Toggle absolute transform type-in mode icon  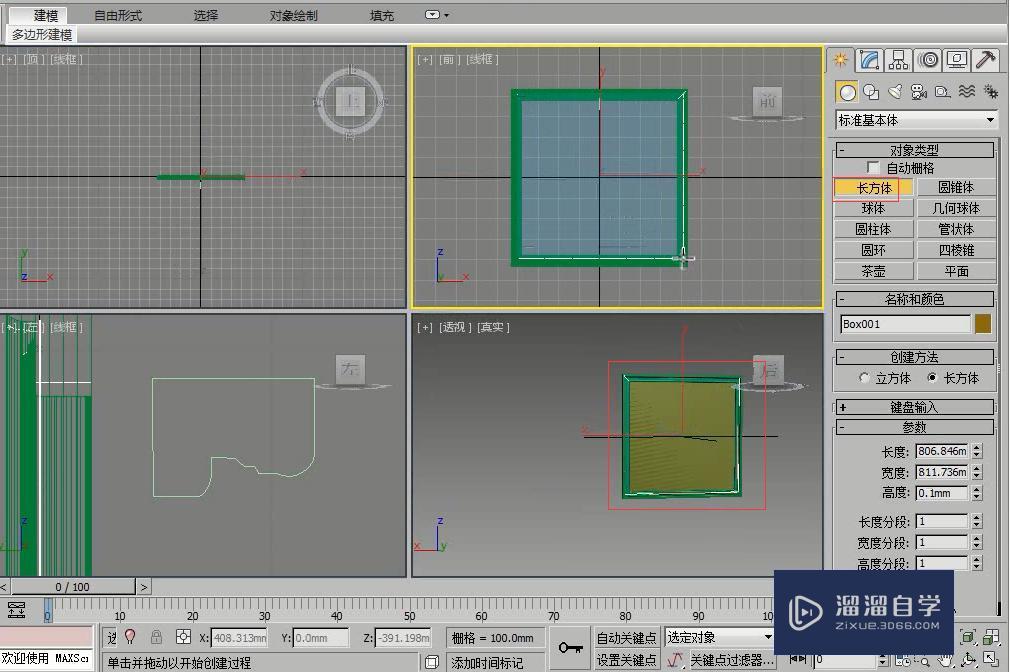pos(183,637)
